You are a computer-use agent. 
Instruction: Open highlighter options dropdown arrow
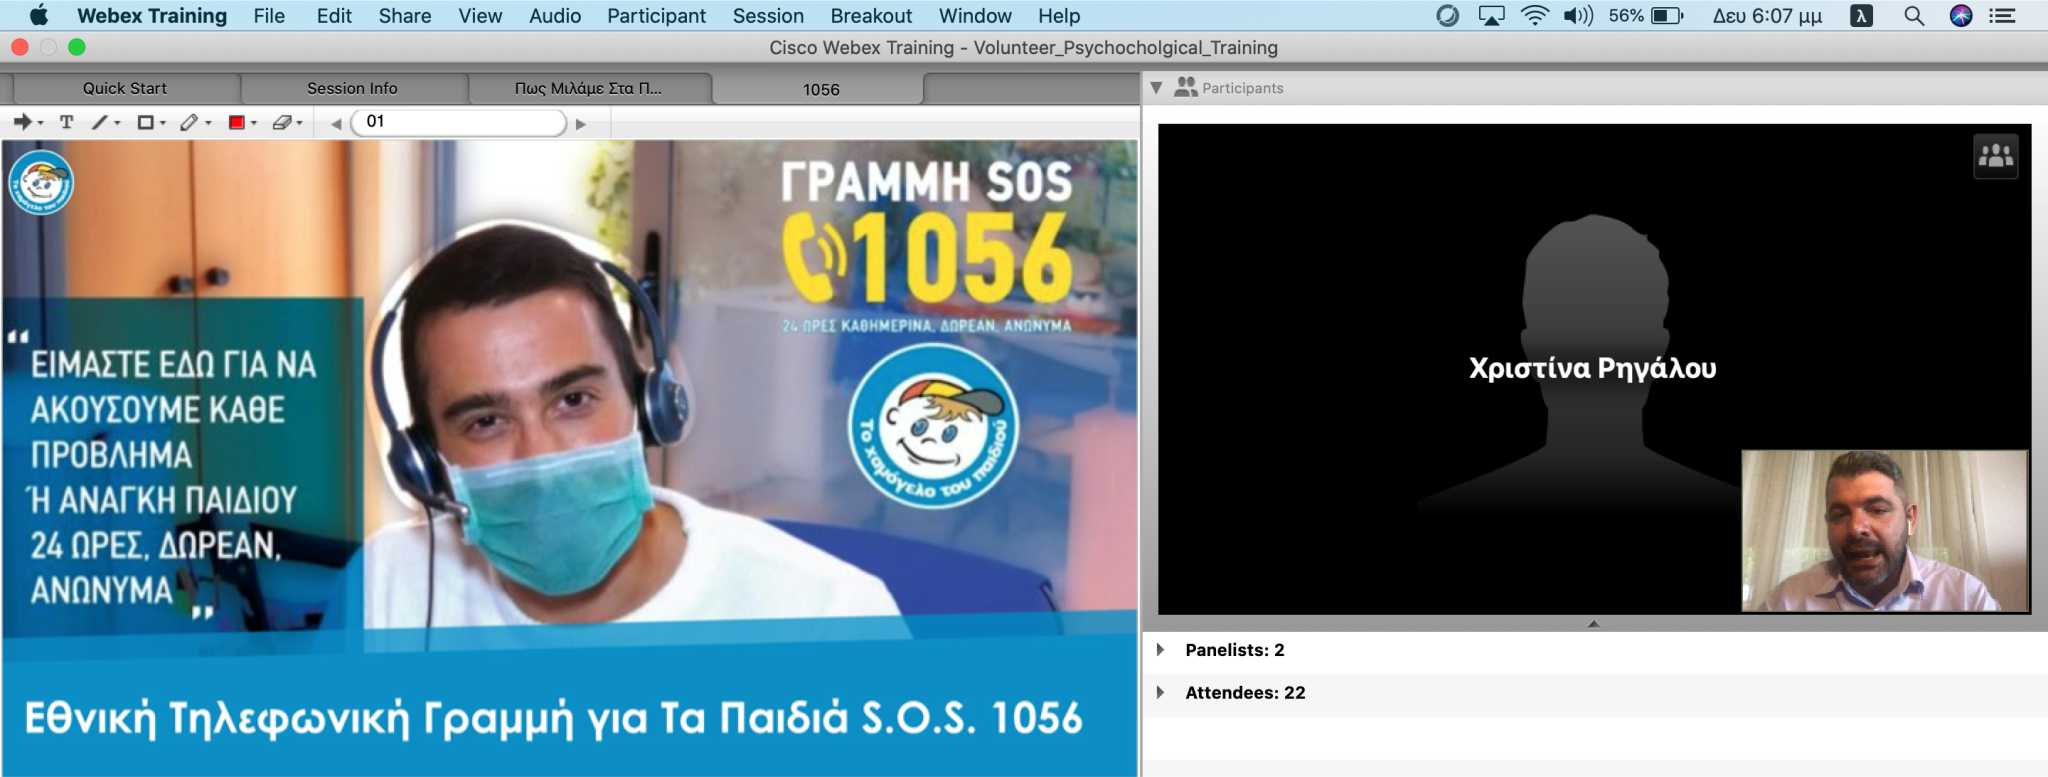tap(208, 123)
